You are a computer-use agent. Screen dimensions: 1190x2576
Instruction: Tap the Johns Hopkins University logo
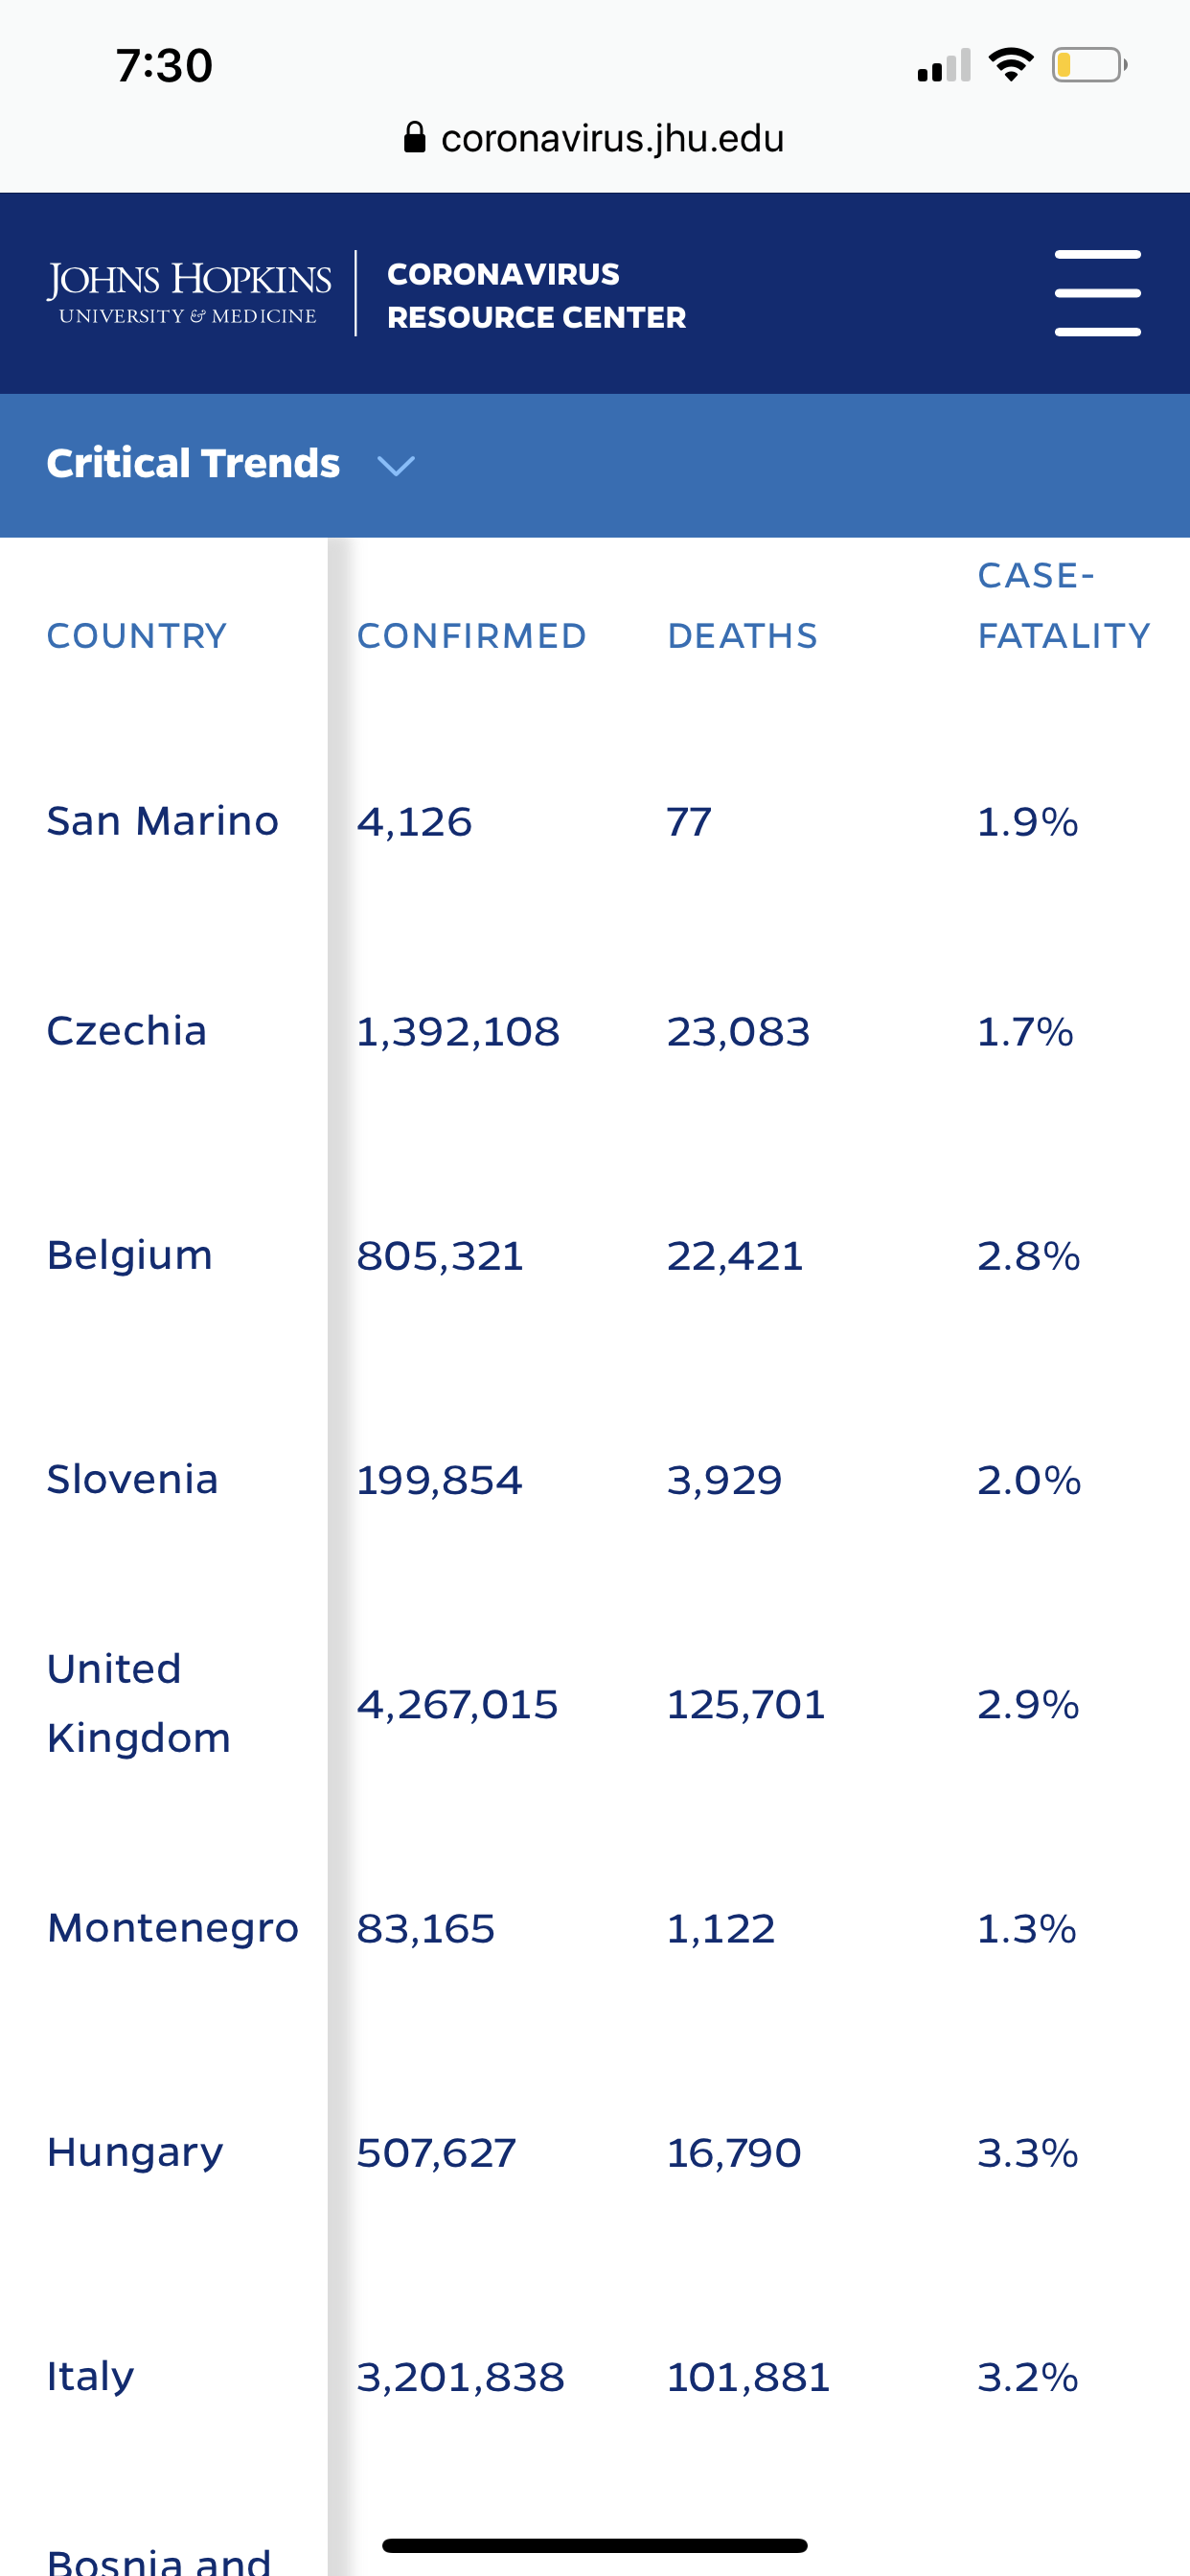click(189, 292)
